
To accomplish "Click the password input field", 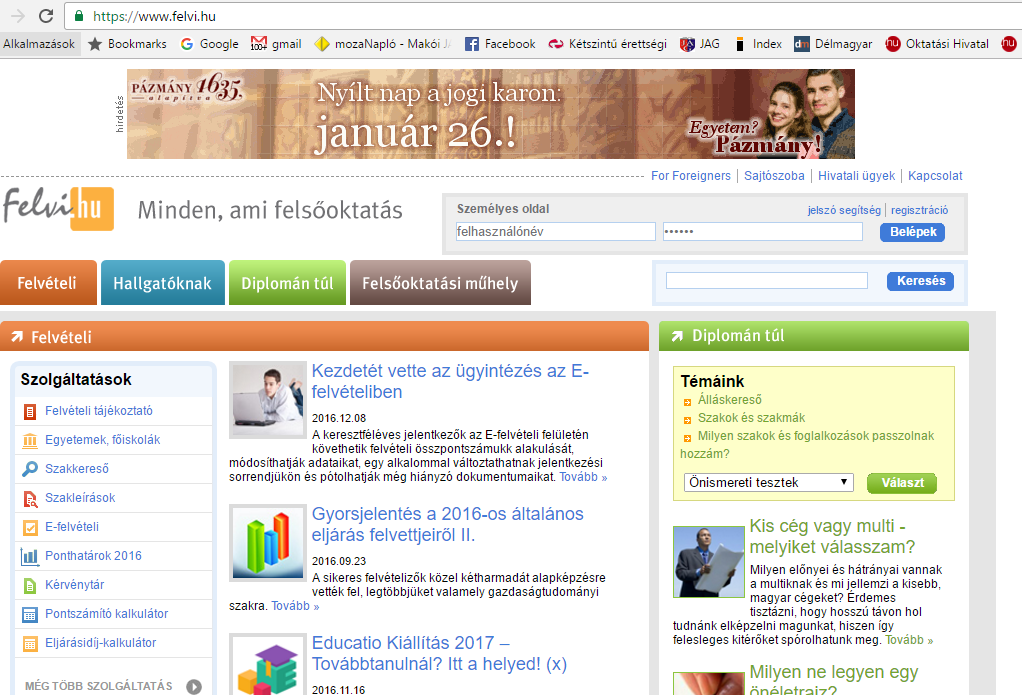I will tap(763, 231).
